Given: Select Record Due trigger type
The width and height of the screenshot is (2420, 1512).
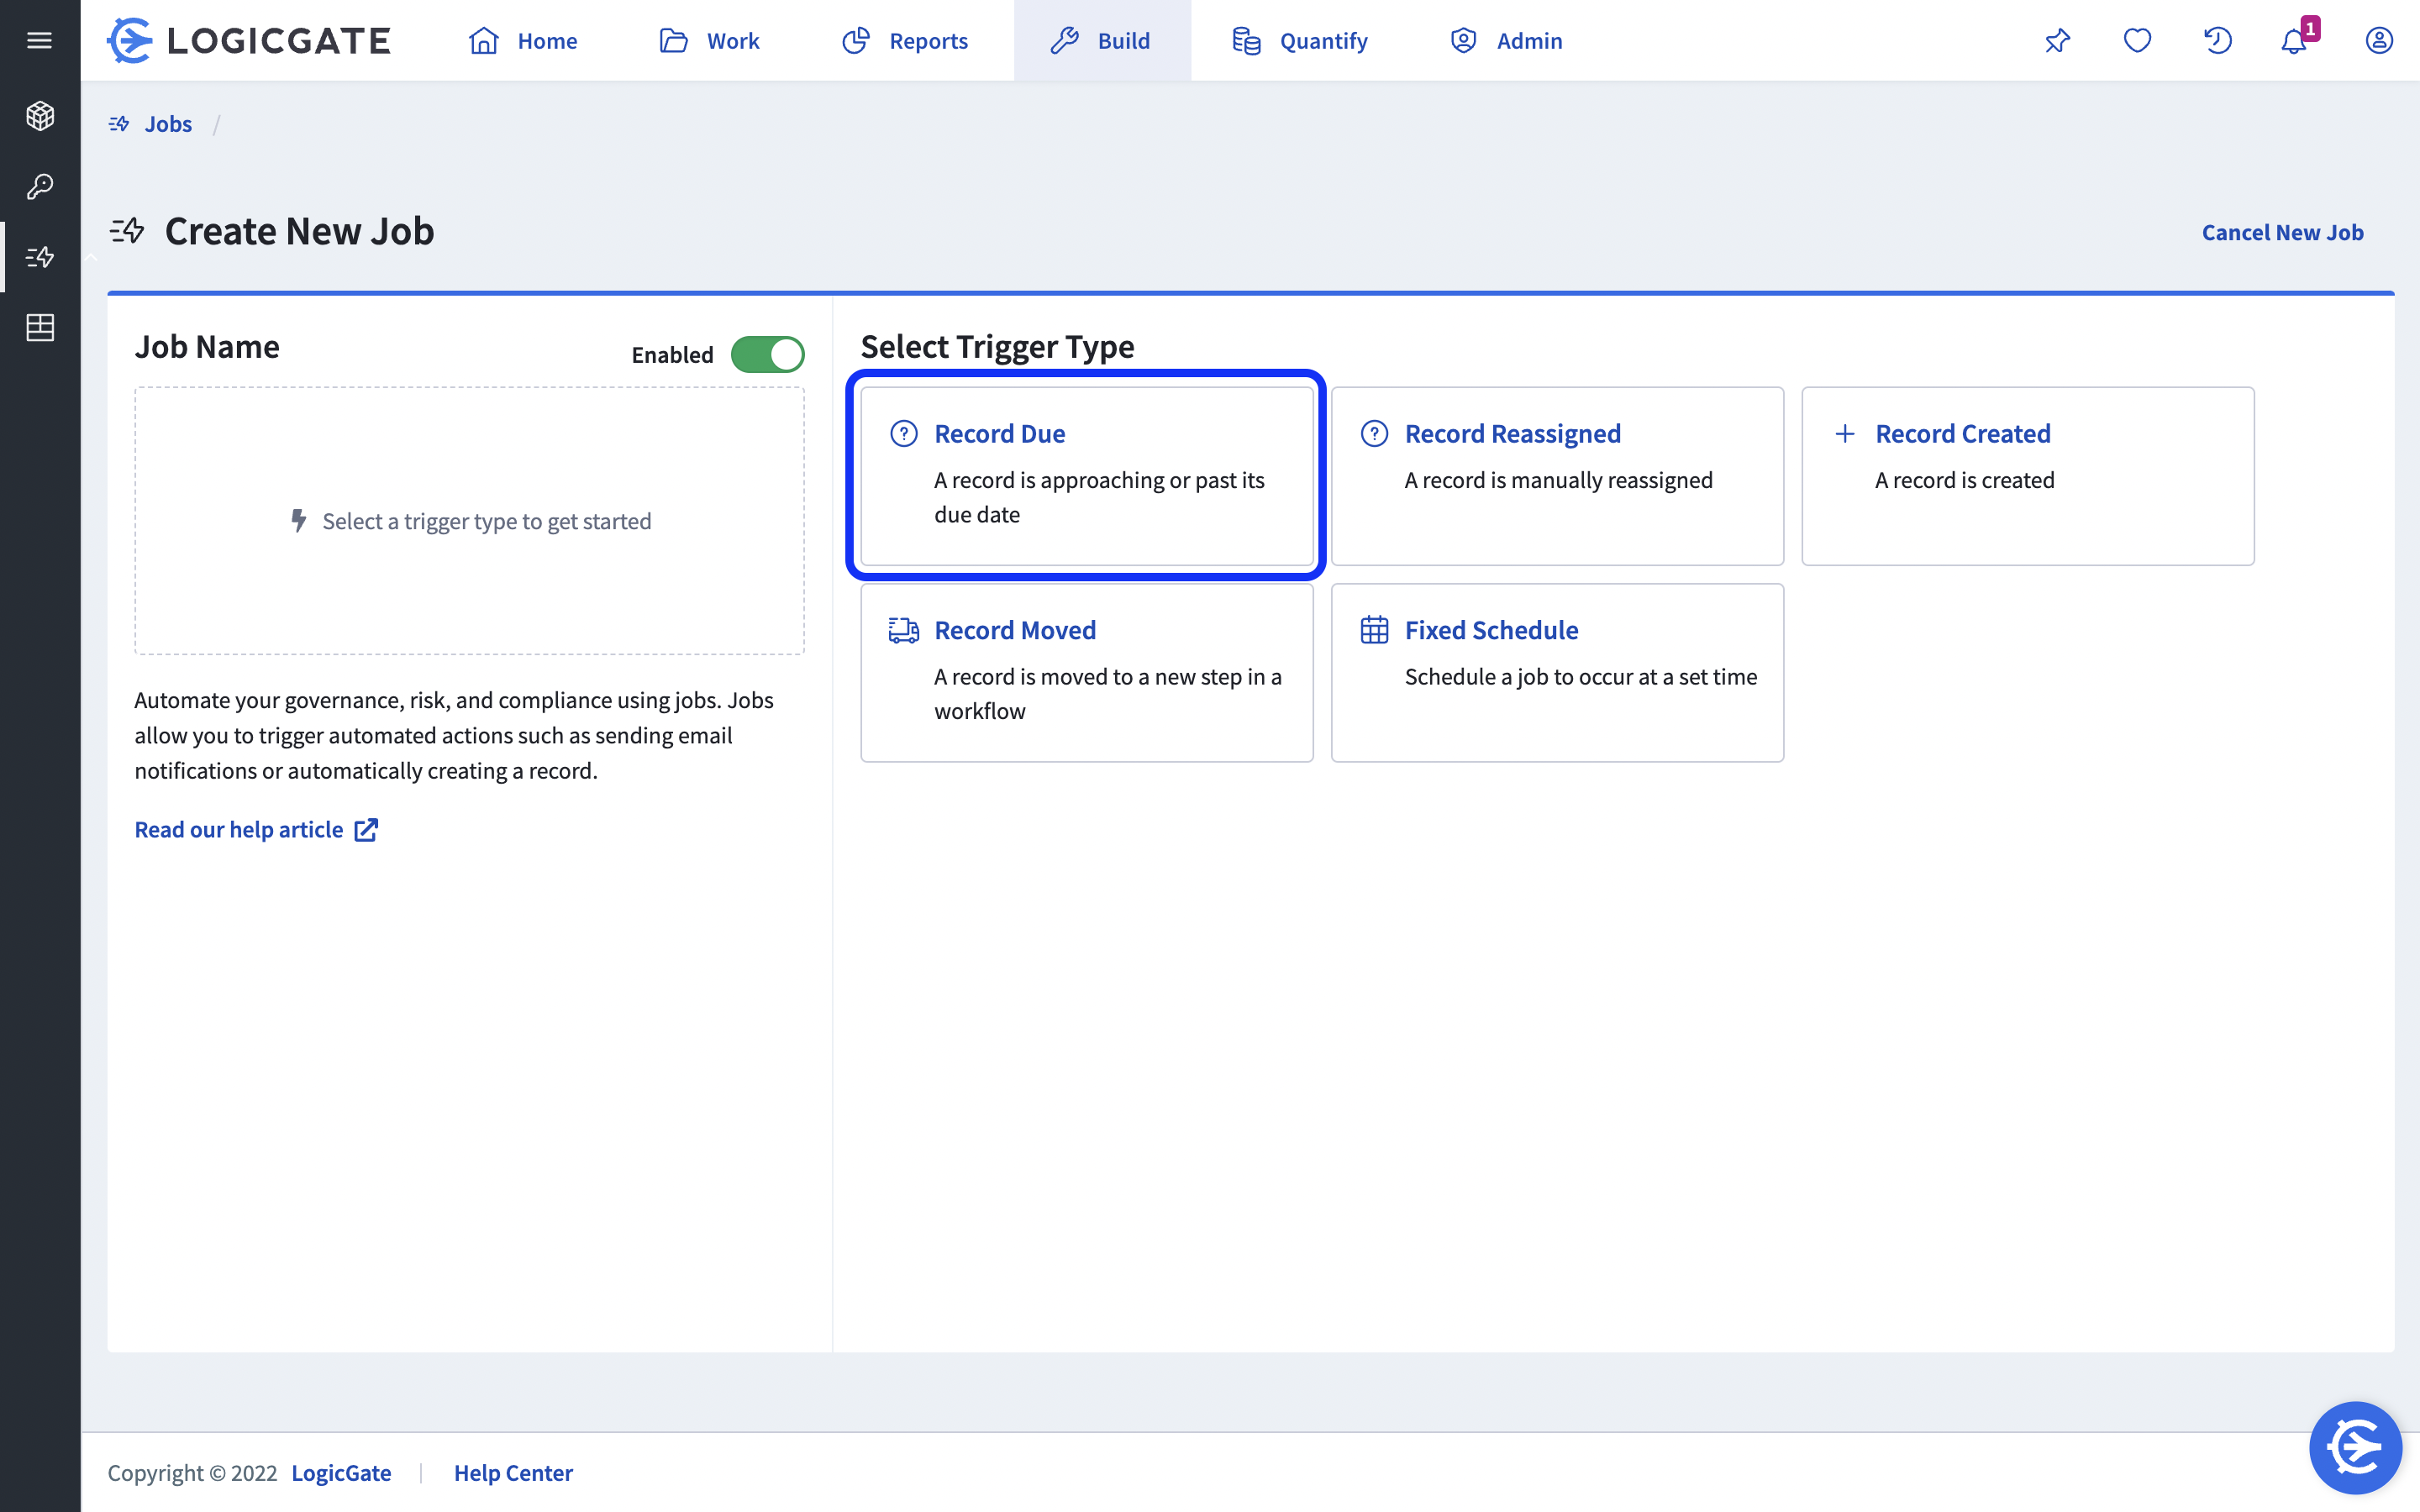Looking at the screenshot, I should [1087, 476].
